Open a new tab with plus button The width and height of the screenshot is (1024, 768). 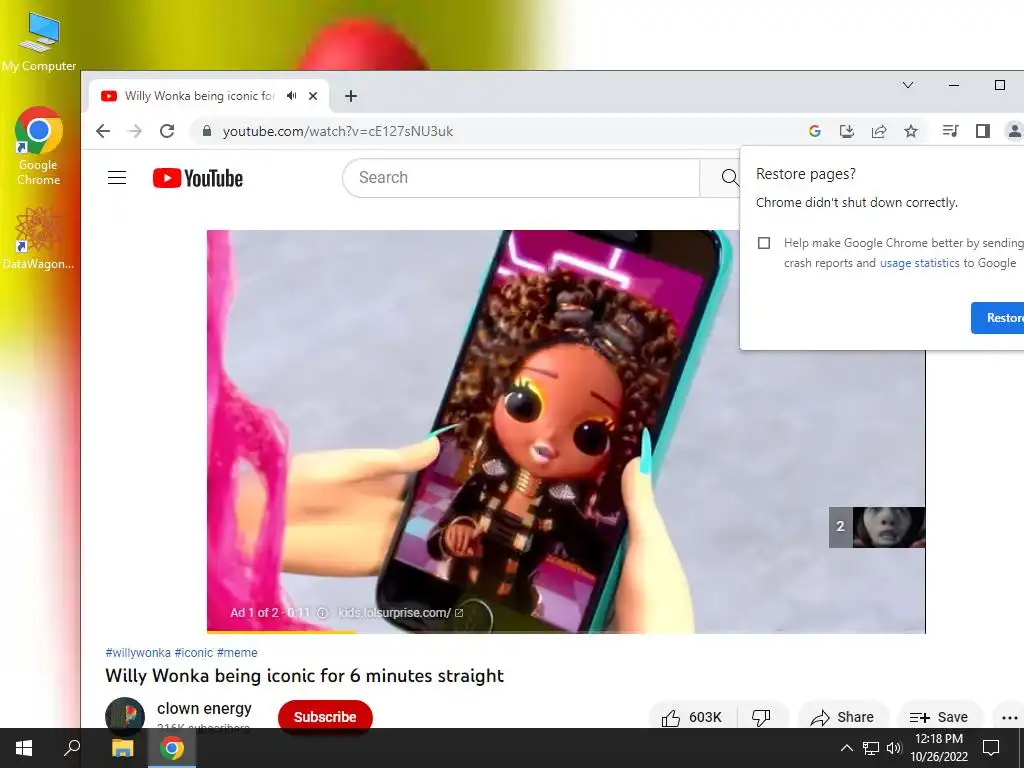point(351,96)
